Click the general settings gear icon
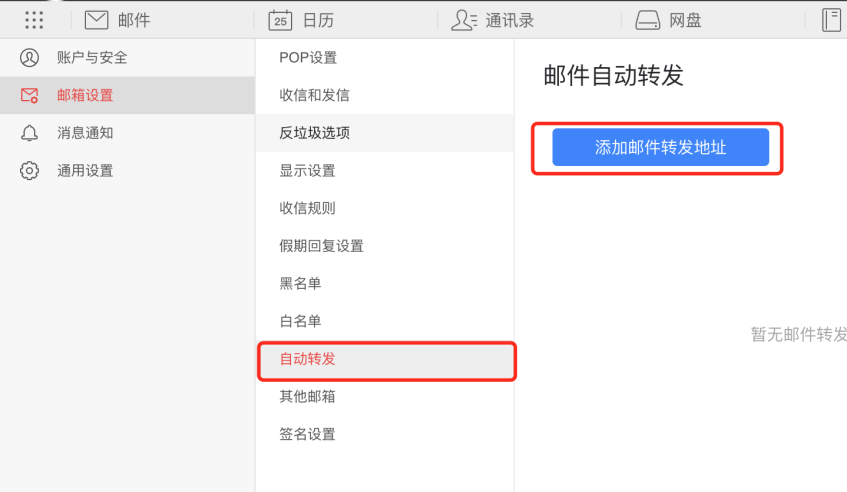 (29, 171)
